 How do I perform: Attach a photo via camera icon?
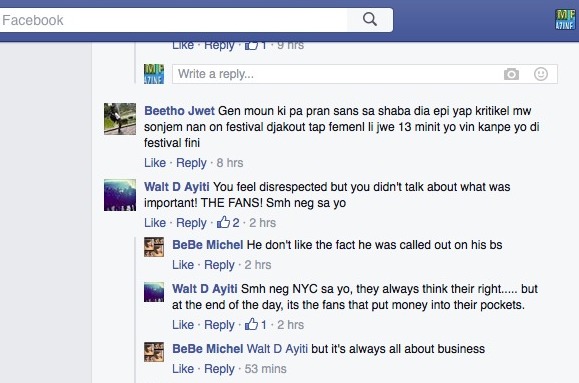(511, 74)
